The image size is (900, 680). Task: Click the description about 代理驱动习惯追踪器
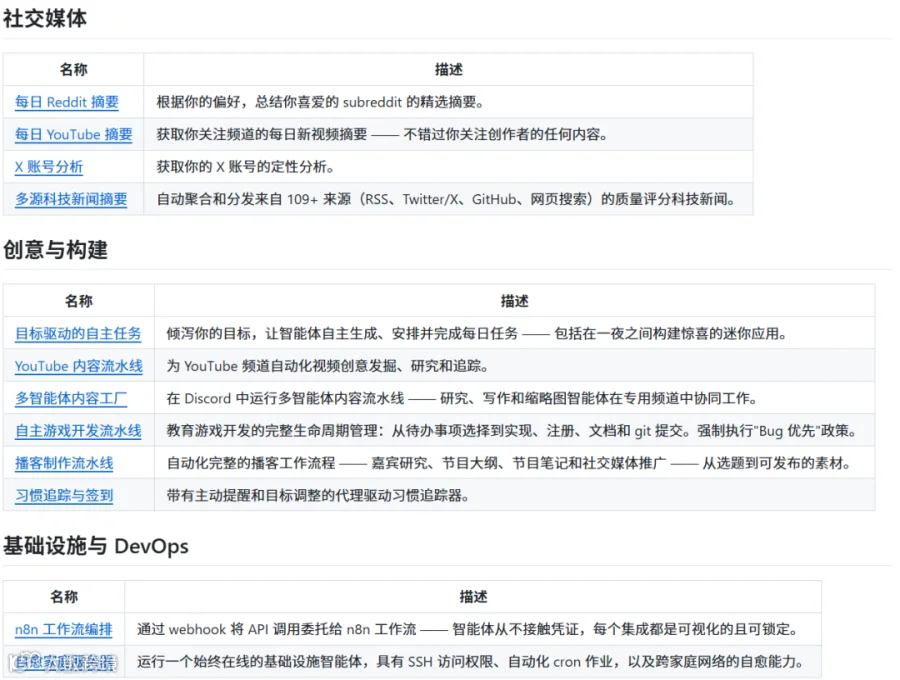click(x=318, y=495)
